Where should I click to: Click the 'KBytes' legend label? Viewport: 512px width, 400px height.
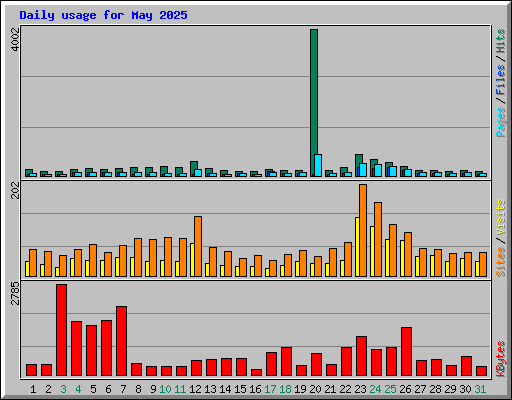500,359
